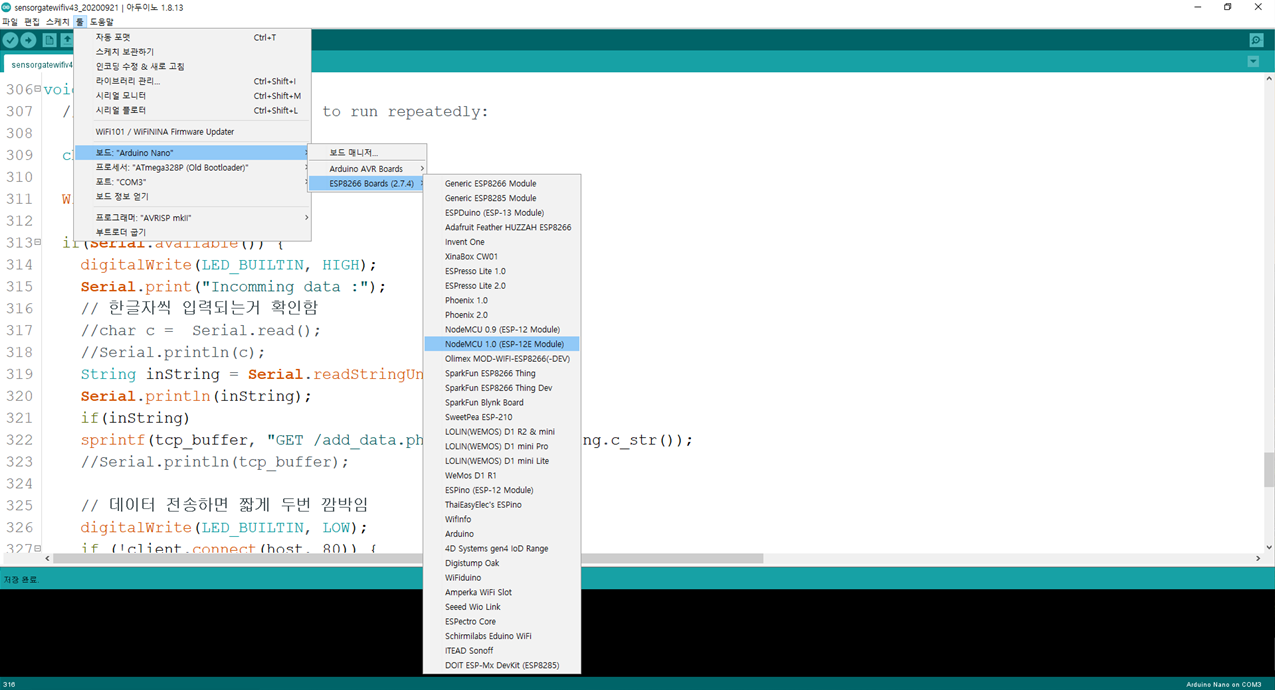Pick 4D Systems gen4 IoD Range
Image resolution: width=1275 pixels, height=690 pixels.
point(502,548)
